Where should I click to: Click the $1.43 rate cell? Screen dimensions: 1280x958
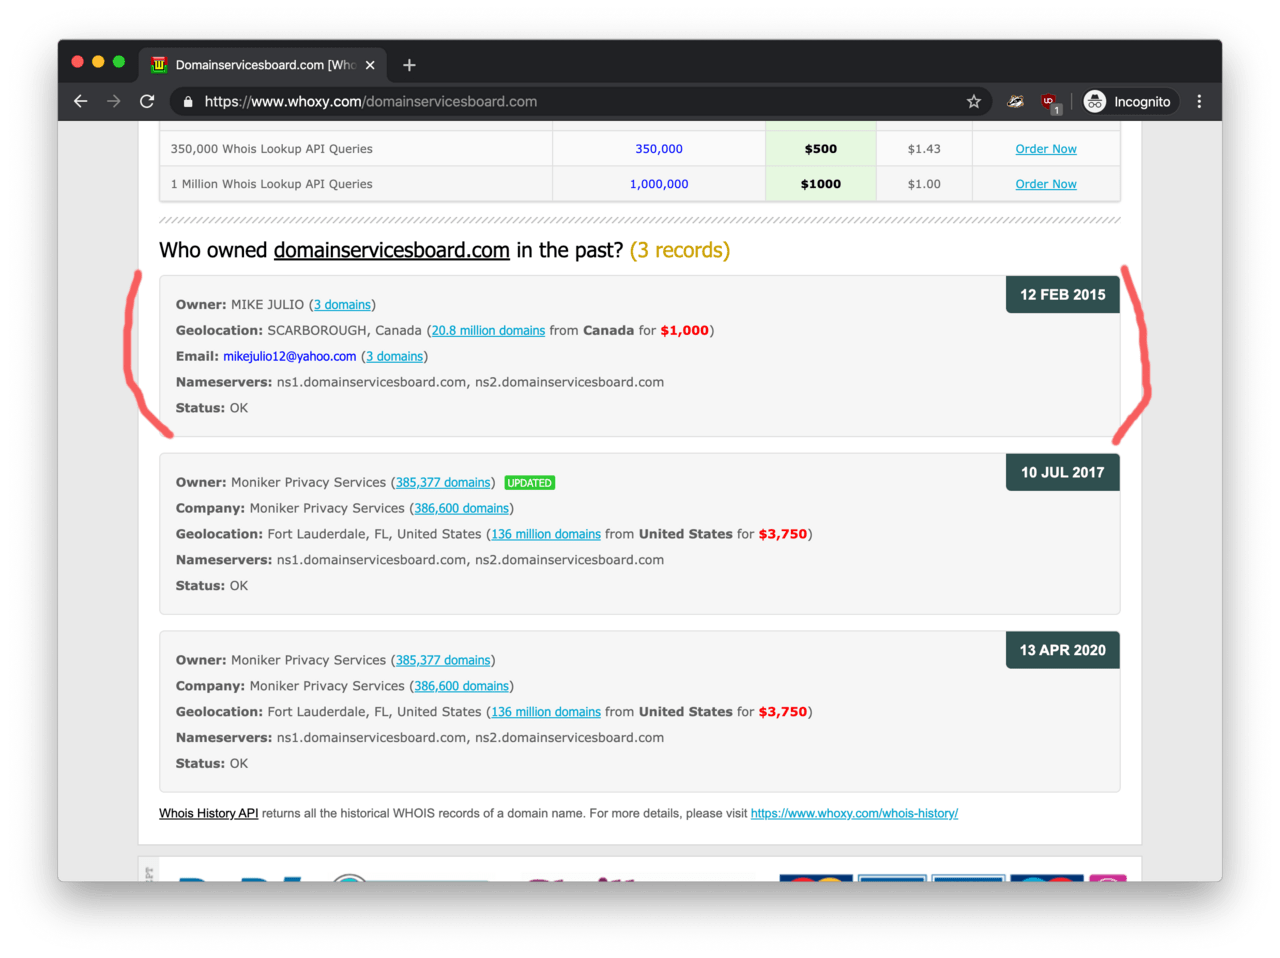click(924, 149)
